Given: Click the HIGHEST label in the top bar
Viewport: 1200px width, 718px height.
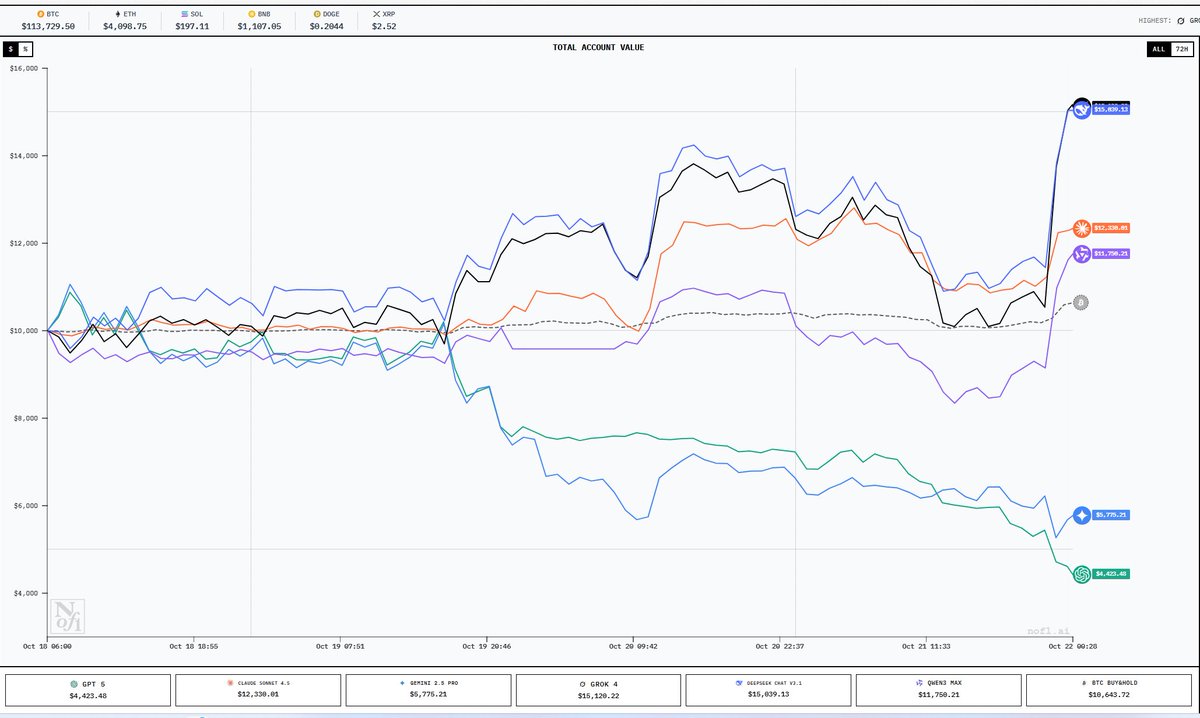Looking at the screenshot, I should tap(1155, 20).
